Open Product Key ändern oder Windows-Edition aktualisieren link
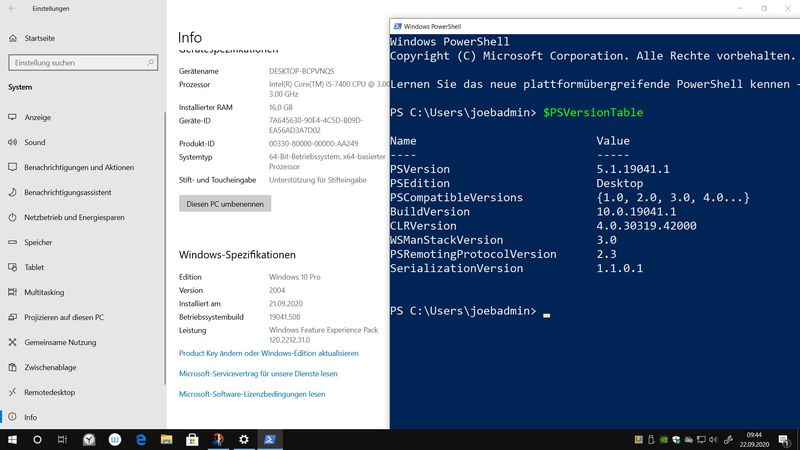800x450 pixels. pyautogui.click(x=268, y=353)
